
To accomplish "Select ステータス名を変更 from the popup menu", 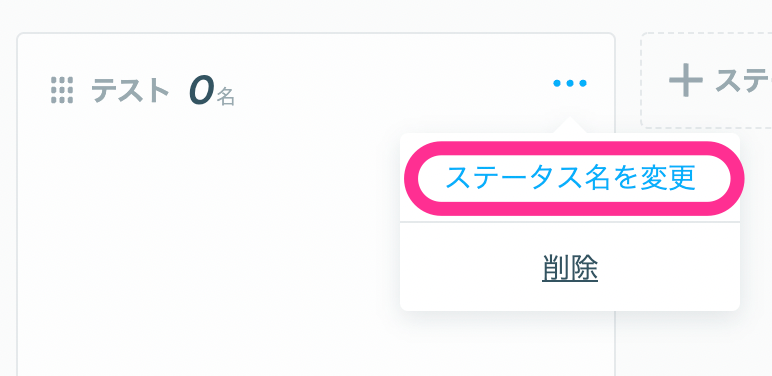I will click(x=570, y=178).
